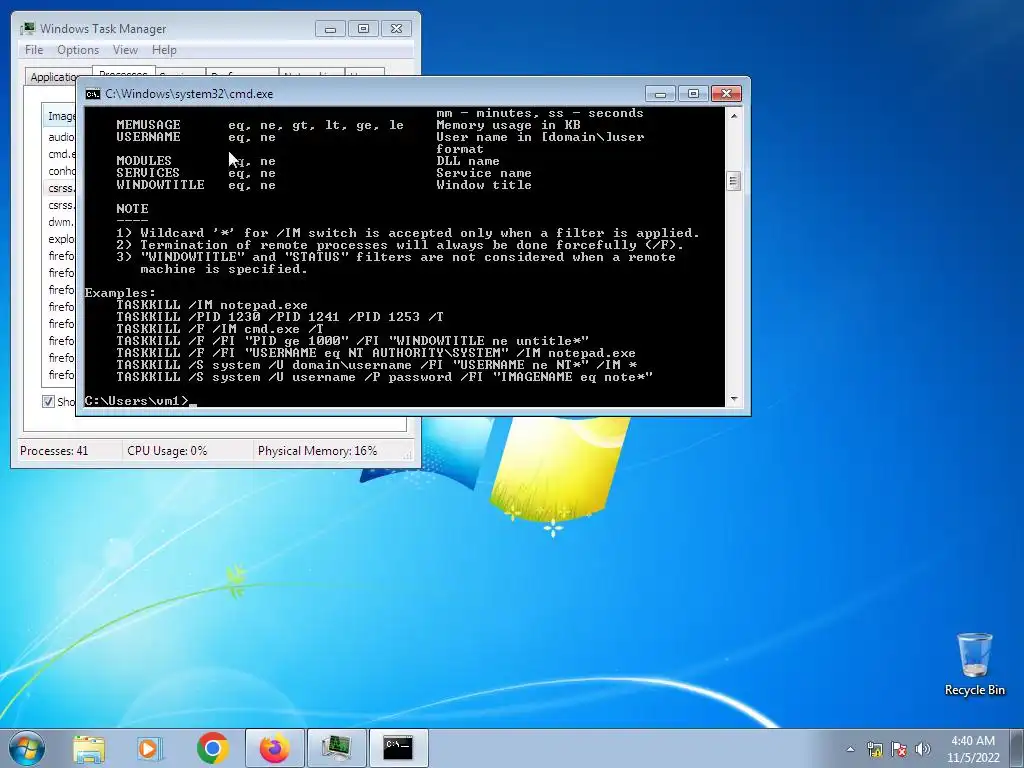Viewport: 1024px width, 768px height.
Task: Close the cmd.exe window
Action: click(726, 94)
